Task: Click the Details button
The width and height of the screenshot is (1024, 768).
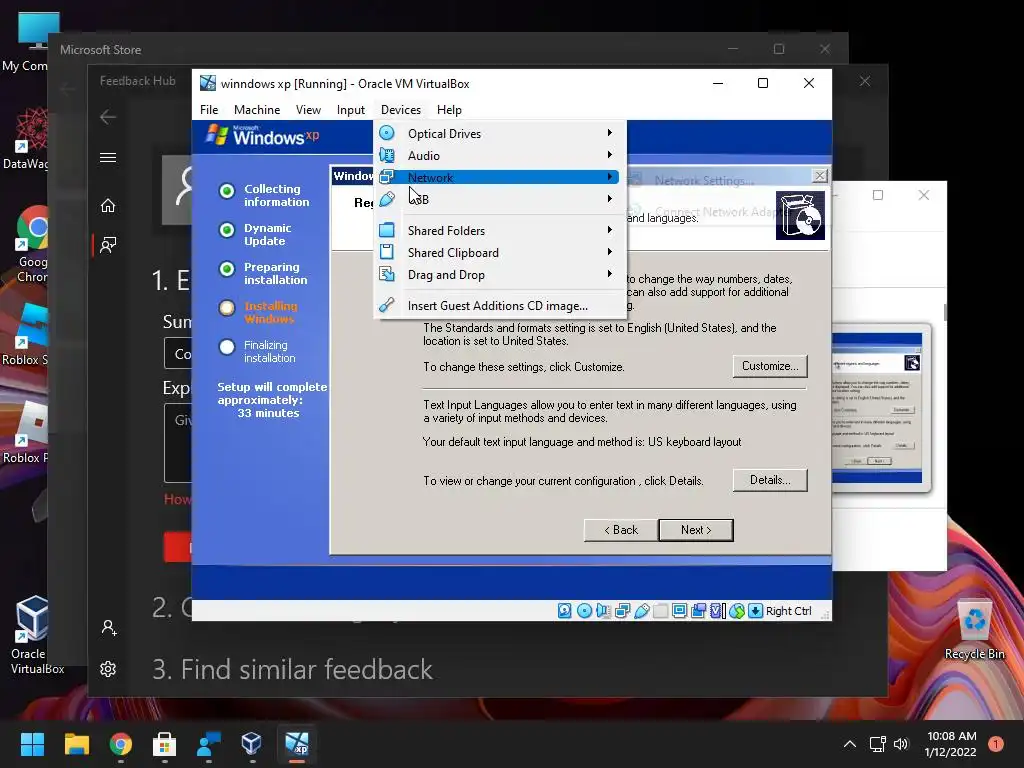Action: [x=770, y=480]
